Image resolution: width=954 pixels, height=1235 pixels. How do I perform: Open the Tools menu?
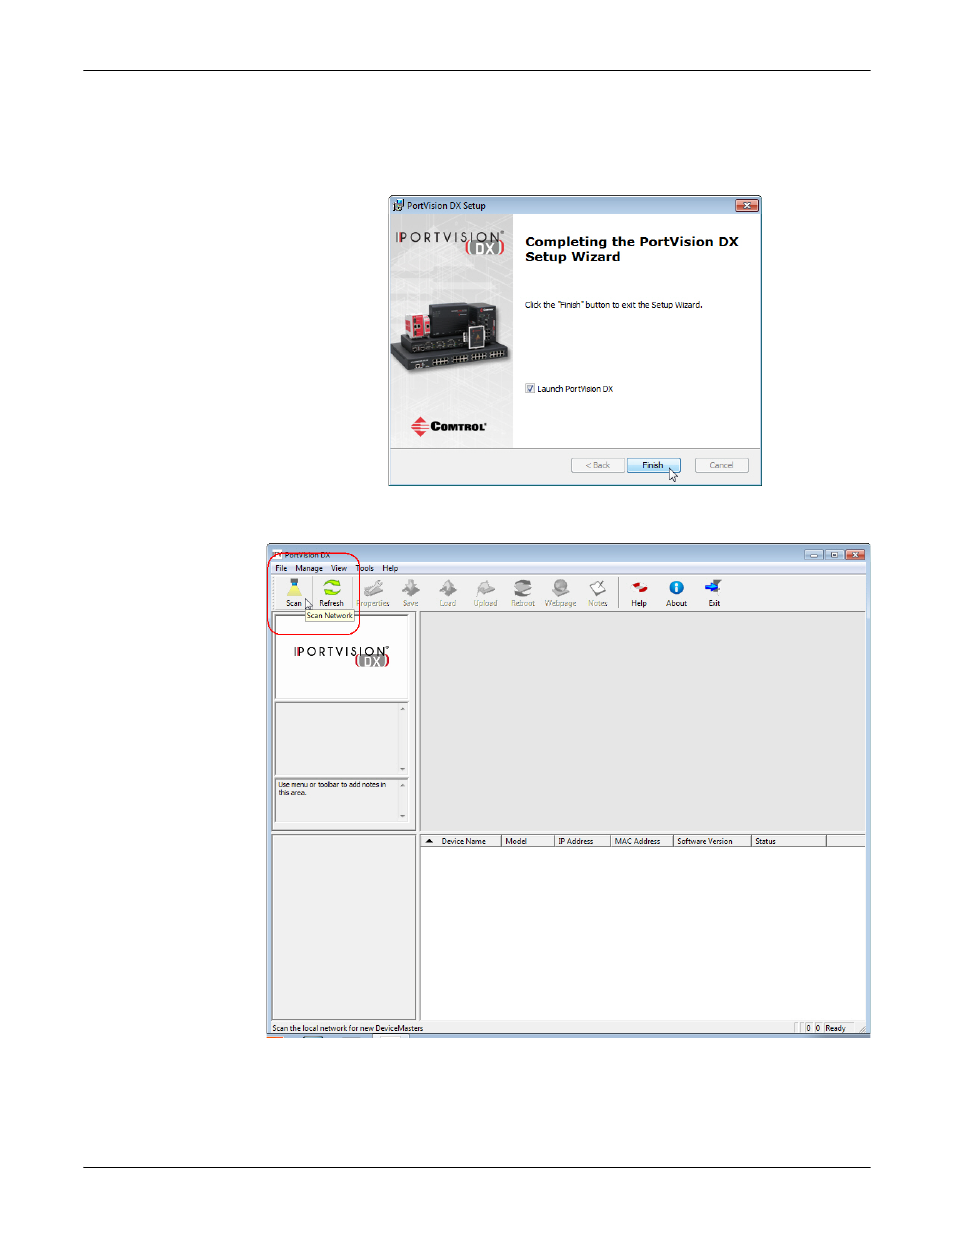point(365,568)
